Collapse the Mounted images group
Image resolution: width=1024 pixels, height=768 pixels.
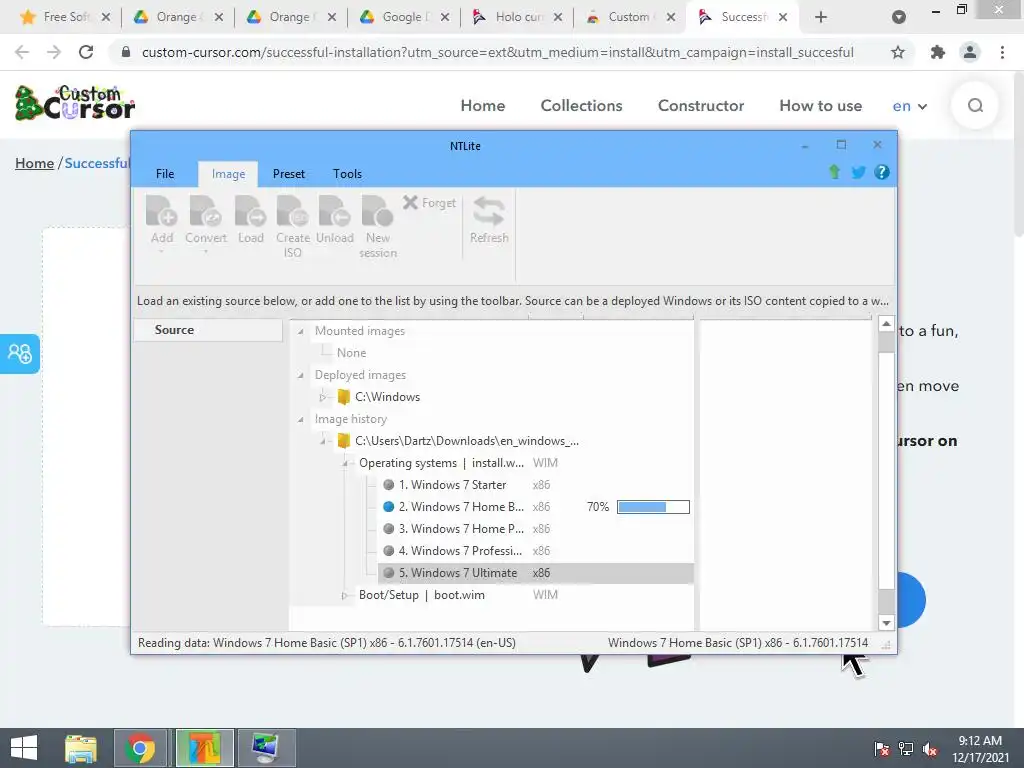coord(300,331)
